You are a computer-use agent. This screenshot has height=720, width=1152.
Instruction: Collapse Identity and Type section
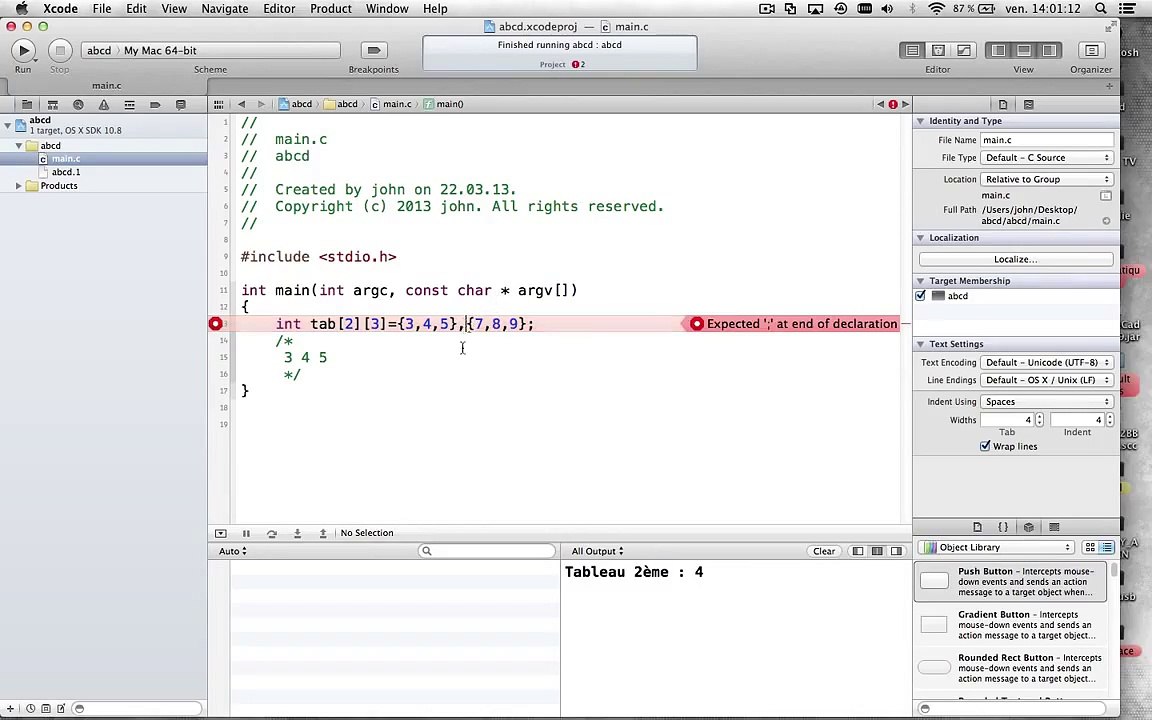[920, 121]
